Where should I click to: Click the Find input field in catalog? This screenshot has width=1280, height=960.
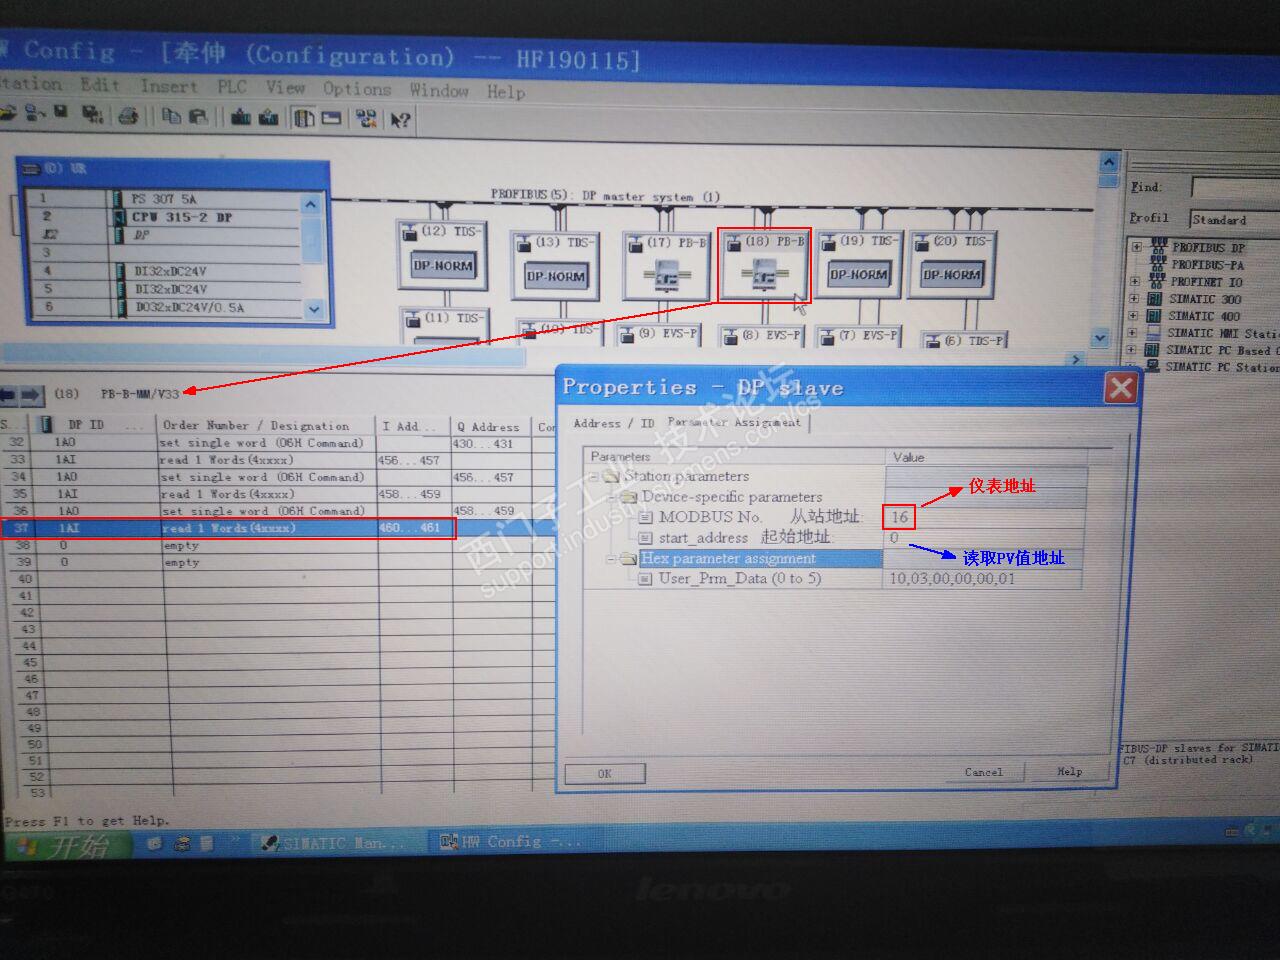[1236, 187]
